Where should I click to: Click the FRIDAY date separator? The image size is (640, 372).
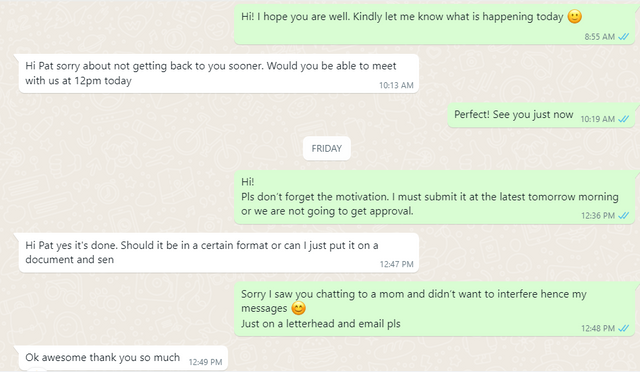pyautogui.click(x=327, y=149)
